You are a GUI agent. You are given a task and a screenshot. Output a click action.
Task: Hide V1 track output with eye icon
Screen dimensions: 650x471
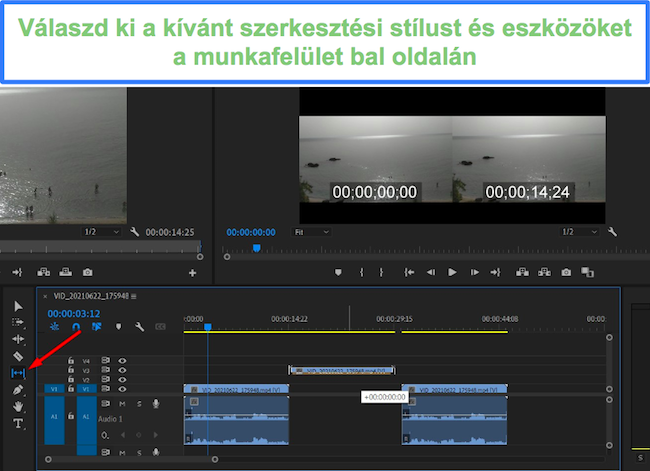click(x=122, y=389)
